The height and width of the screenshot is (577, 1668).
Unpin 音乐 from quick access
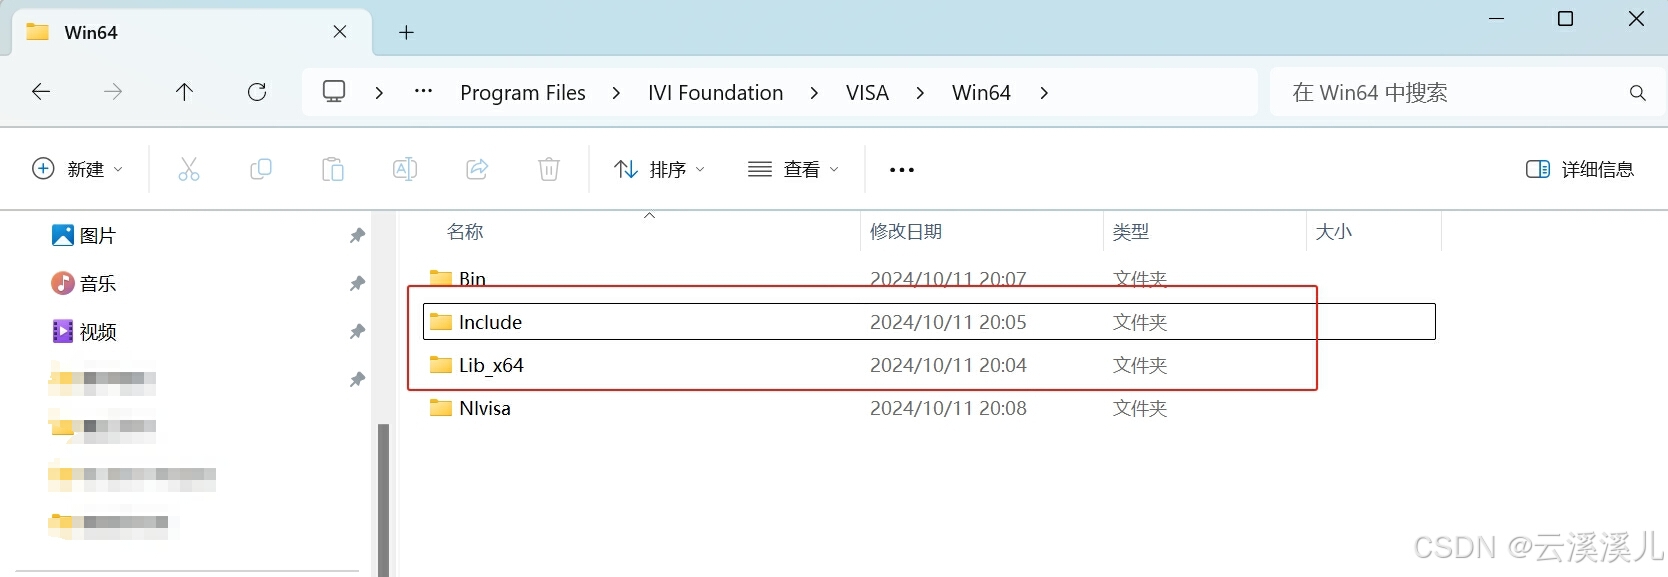(x=357, y=284)
